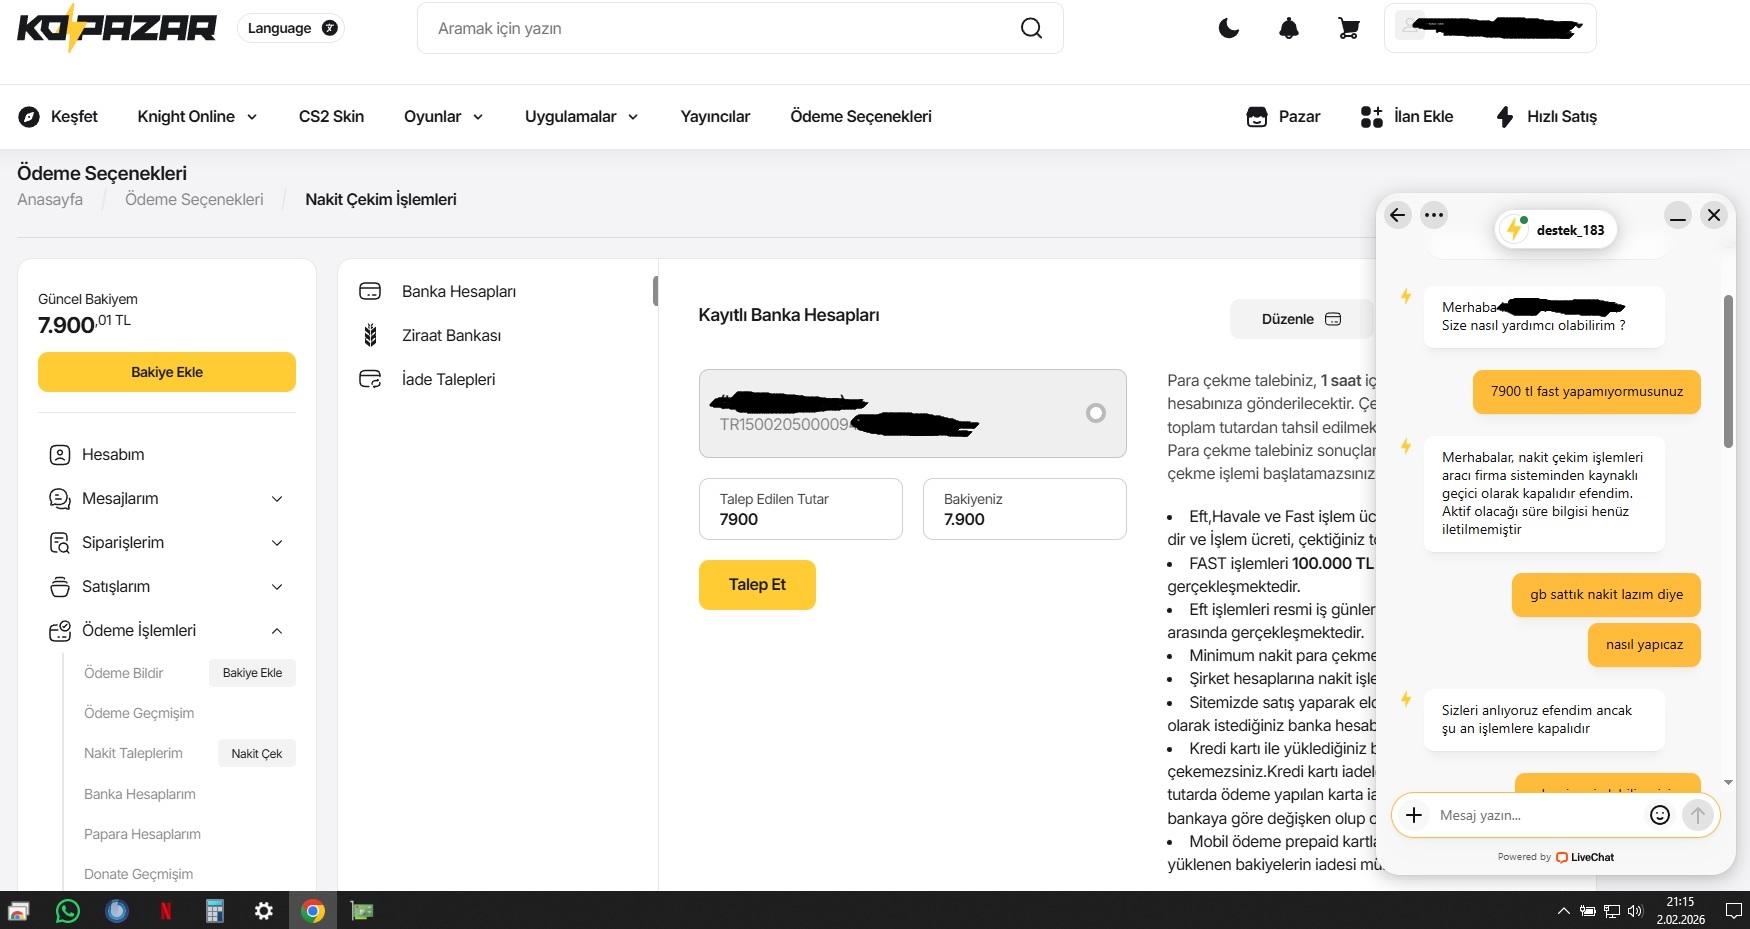Click Chrome icon in the taskbar
The width and height of the screenshot is (1750, 929).
tap(313, 911)
